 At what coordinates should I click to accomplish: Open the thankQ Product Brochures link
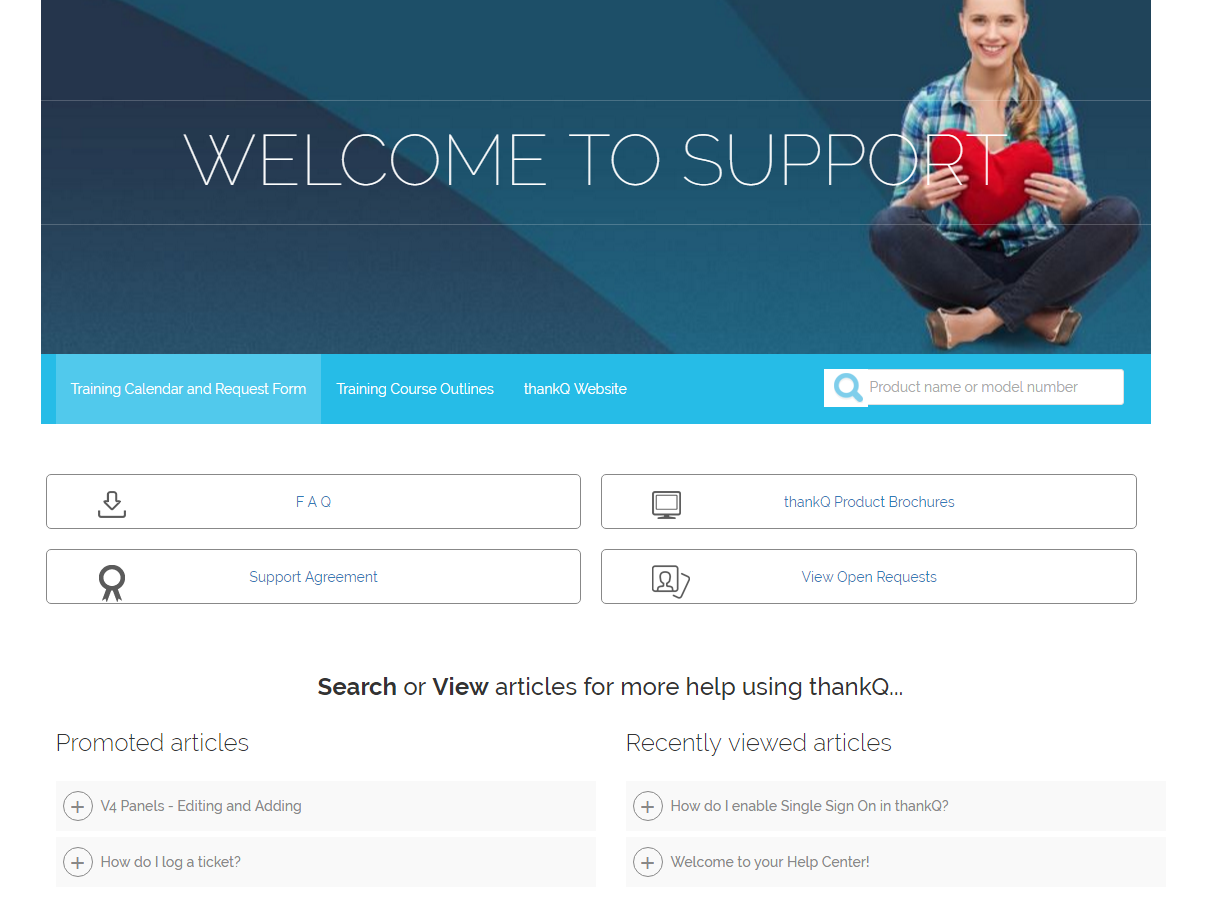[868, 502]
